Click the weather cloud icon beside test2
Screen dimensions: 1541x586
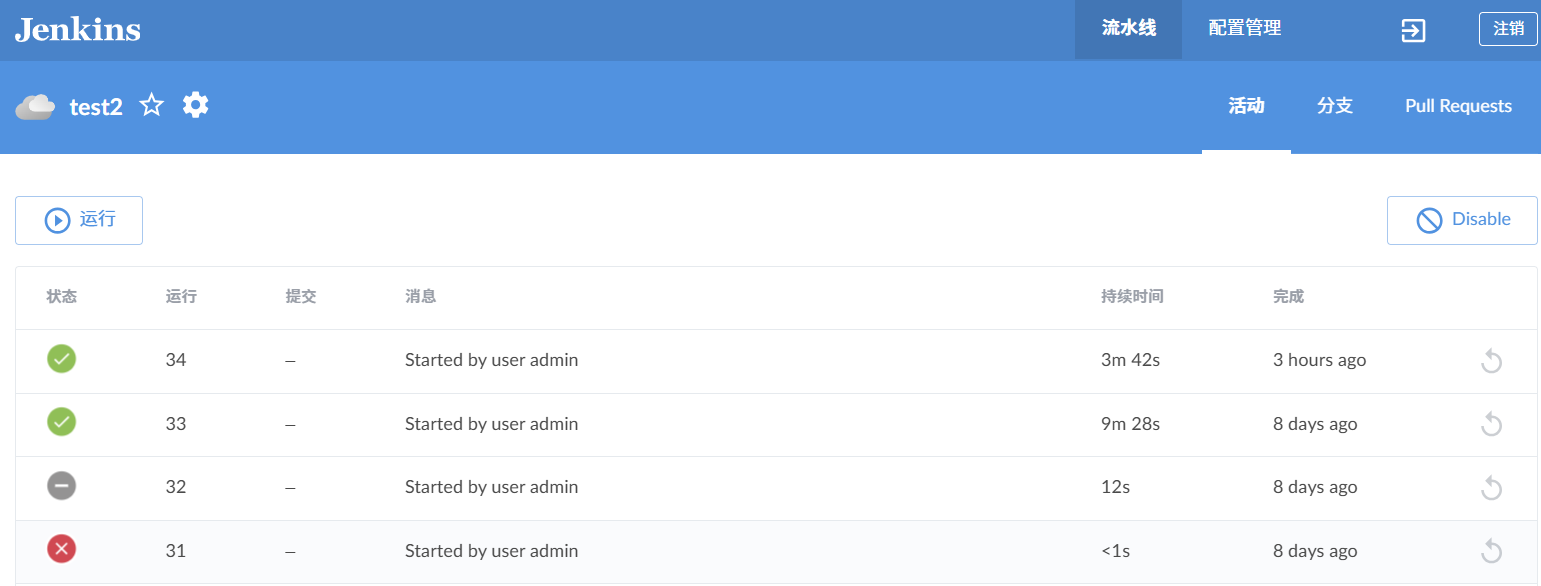35,106
